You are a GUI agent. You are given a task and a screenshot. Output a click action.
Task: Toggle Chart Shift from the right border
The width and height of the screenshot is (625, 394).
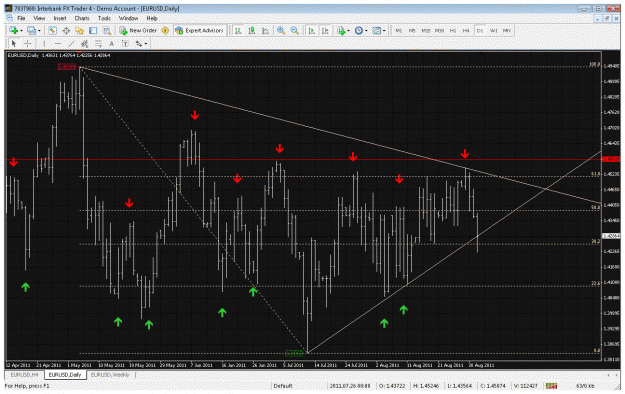click(x=325, y=30)
